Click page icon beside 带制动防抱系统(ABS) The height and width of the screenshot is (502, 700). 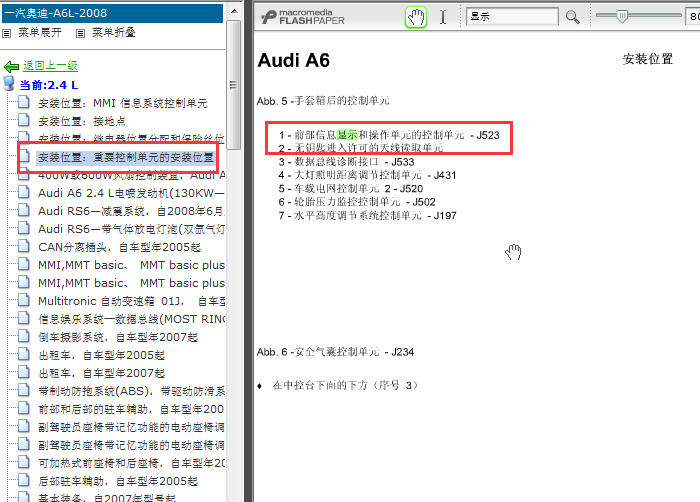pos(24,390)
